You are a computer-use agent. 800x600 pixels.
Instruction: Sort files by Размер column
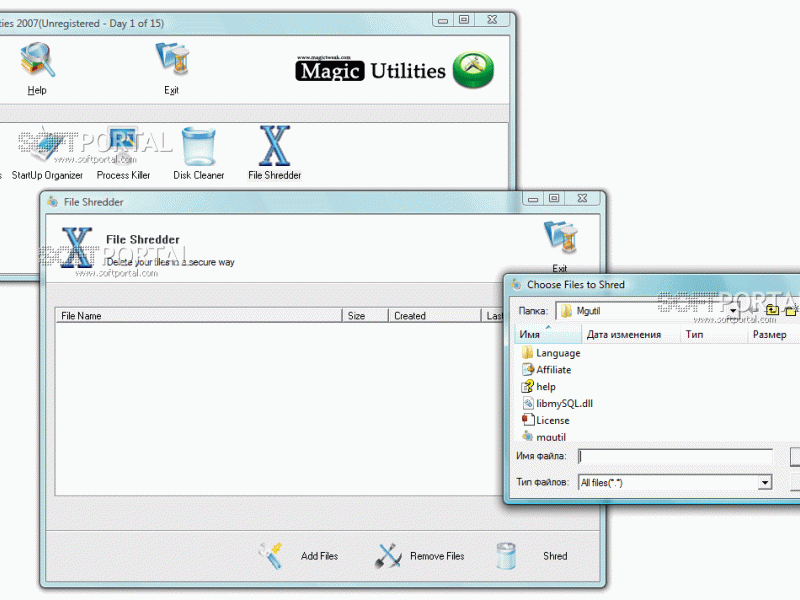773,334
